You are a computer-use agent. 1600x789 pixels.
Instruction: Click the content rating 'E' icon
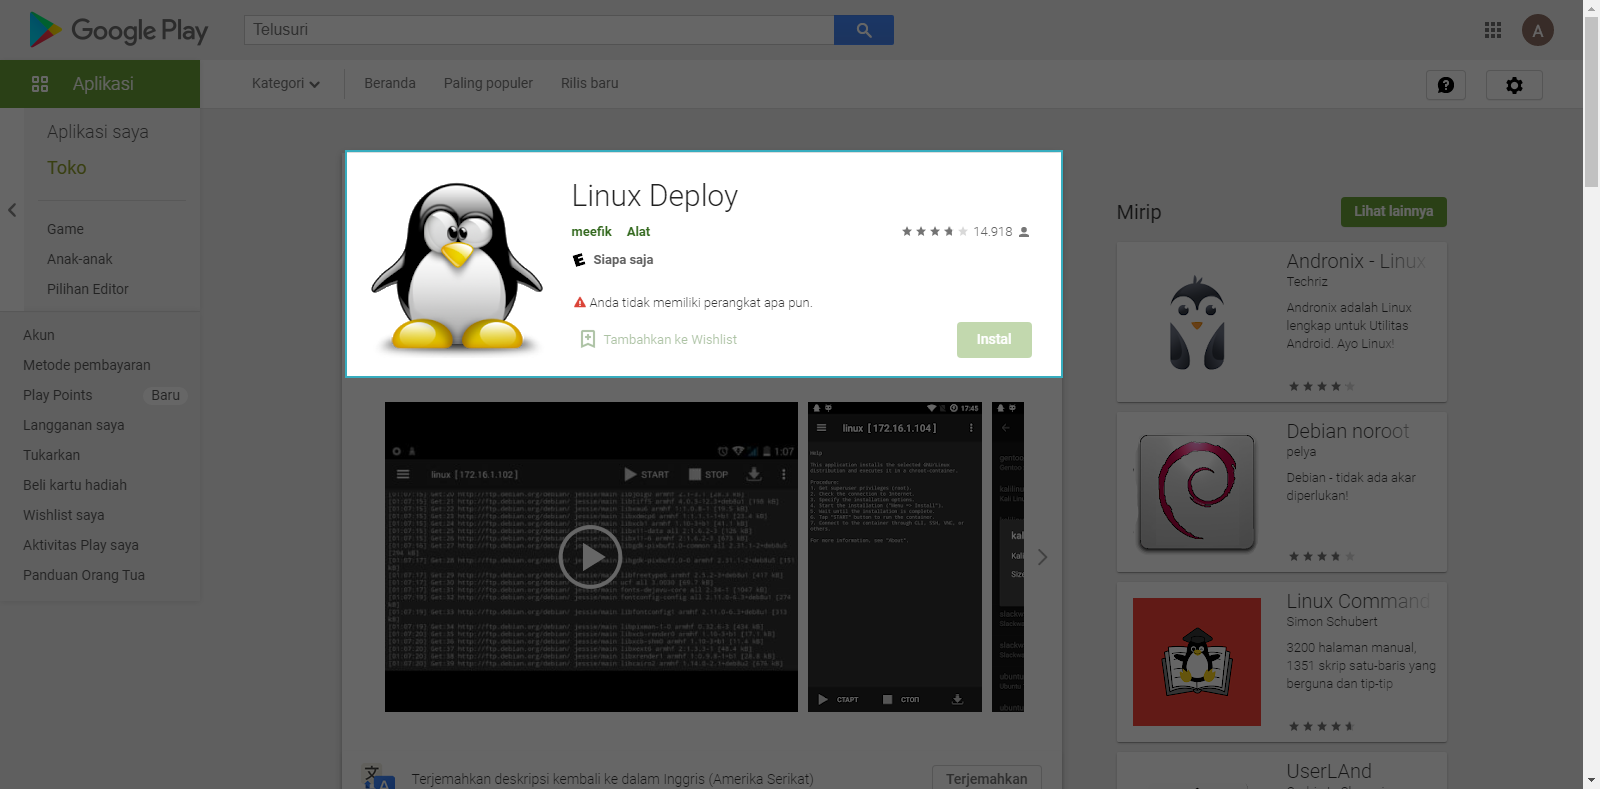579,260
